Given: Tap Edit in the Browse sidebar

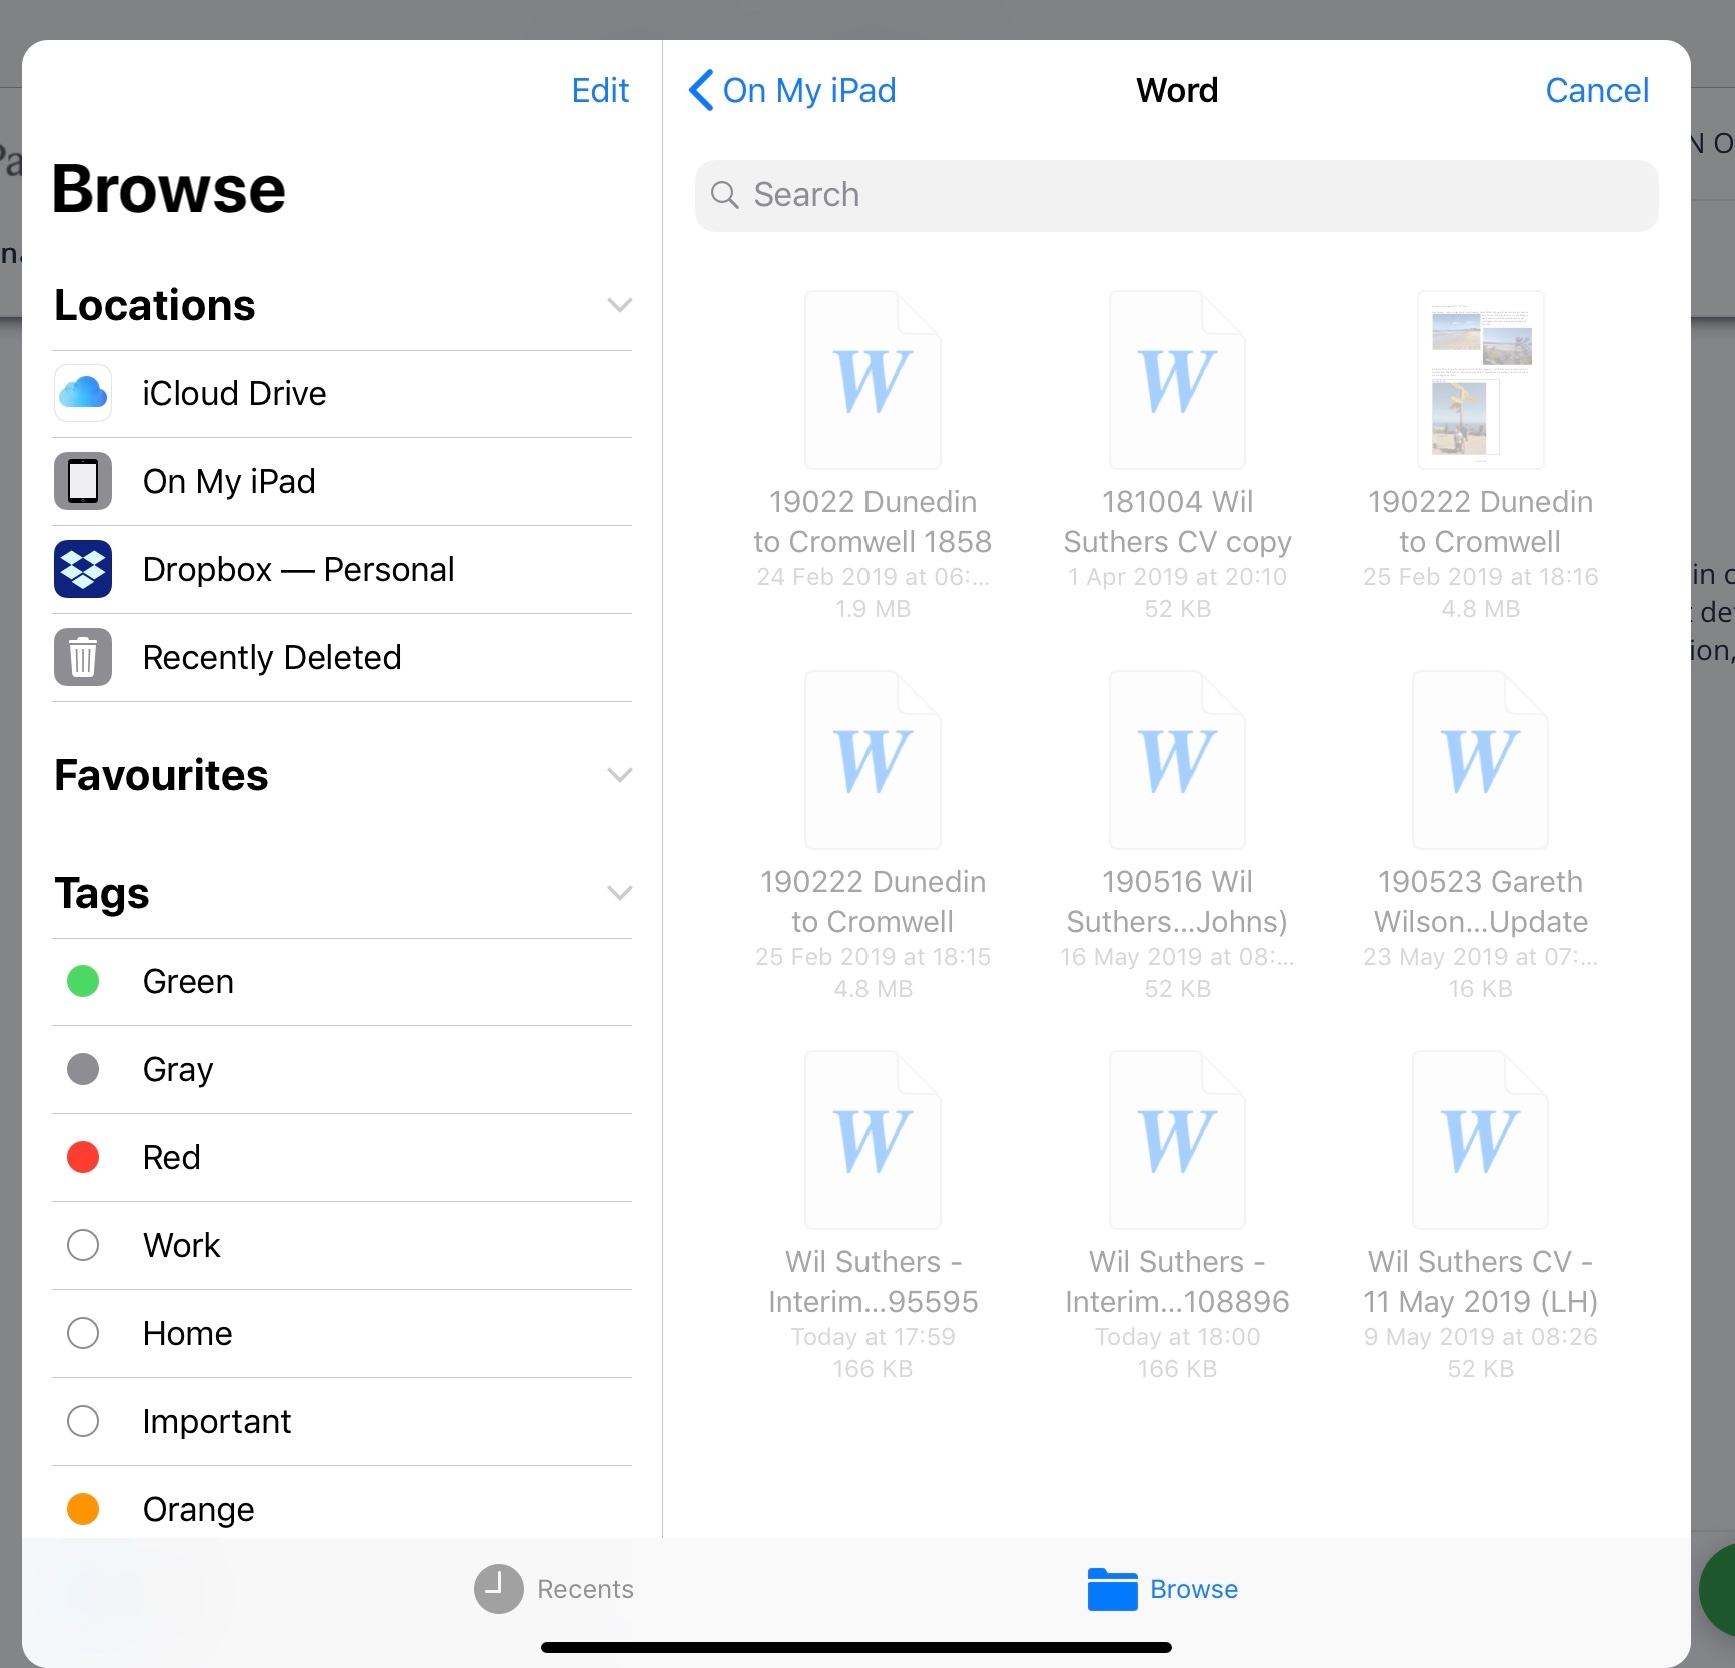Looking at the screenshot, I should [x=600, y=90].
